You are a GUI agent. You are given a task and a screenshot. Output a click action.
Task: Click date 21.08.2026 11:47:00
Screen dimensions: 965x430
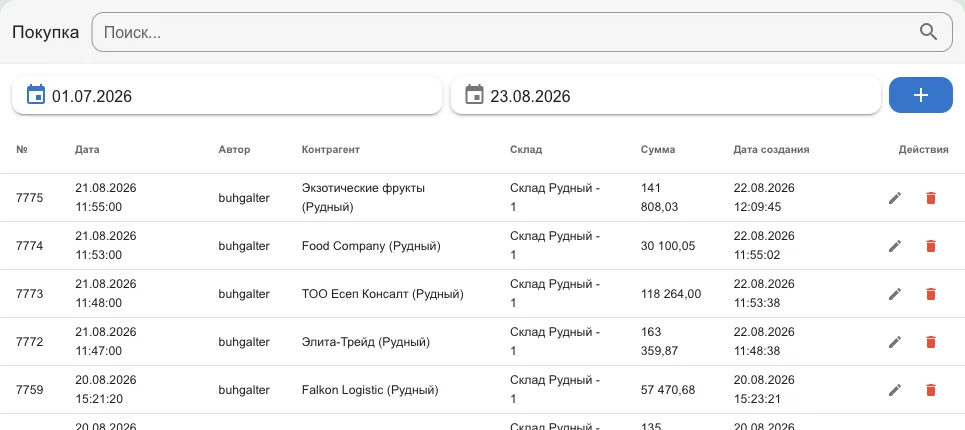[106, 341]
